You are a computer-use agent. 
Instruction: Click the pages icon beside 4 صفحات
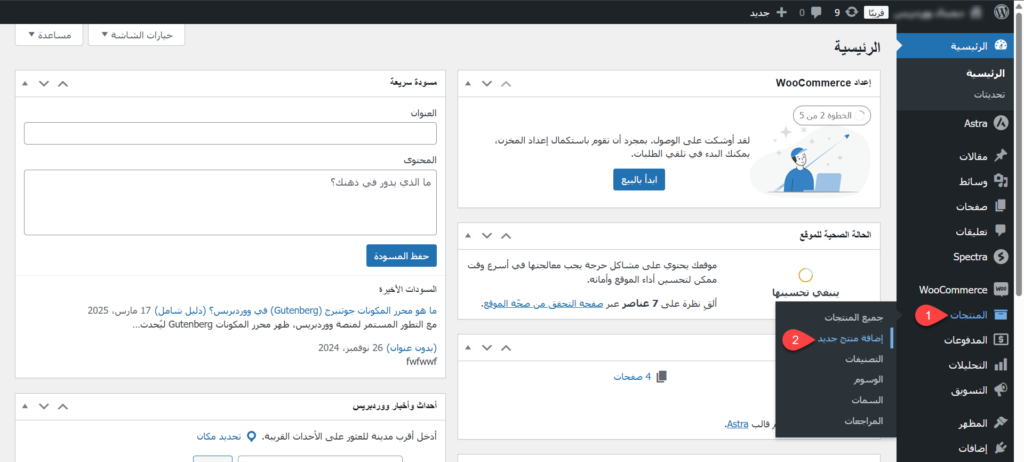click(662, 376)
